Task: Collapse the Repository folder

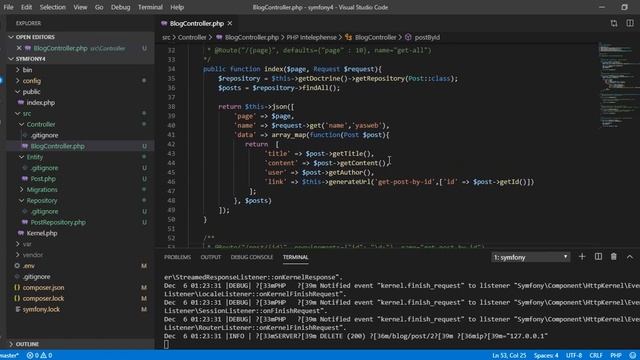Action: click(x=42, y=200)
